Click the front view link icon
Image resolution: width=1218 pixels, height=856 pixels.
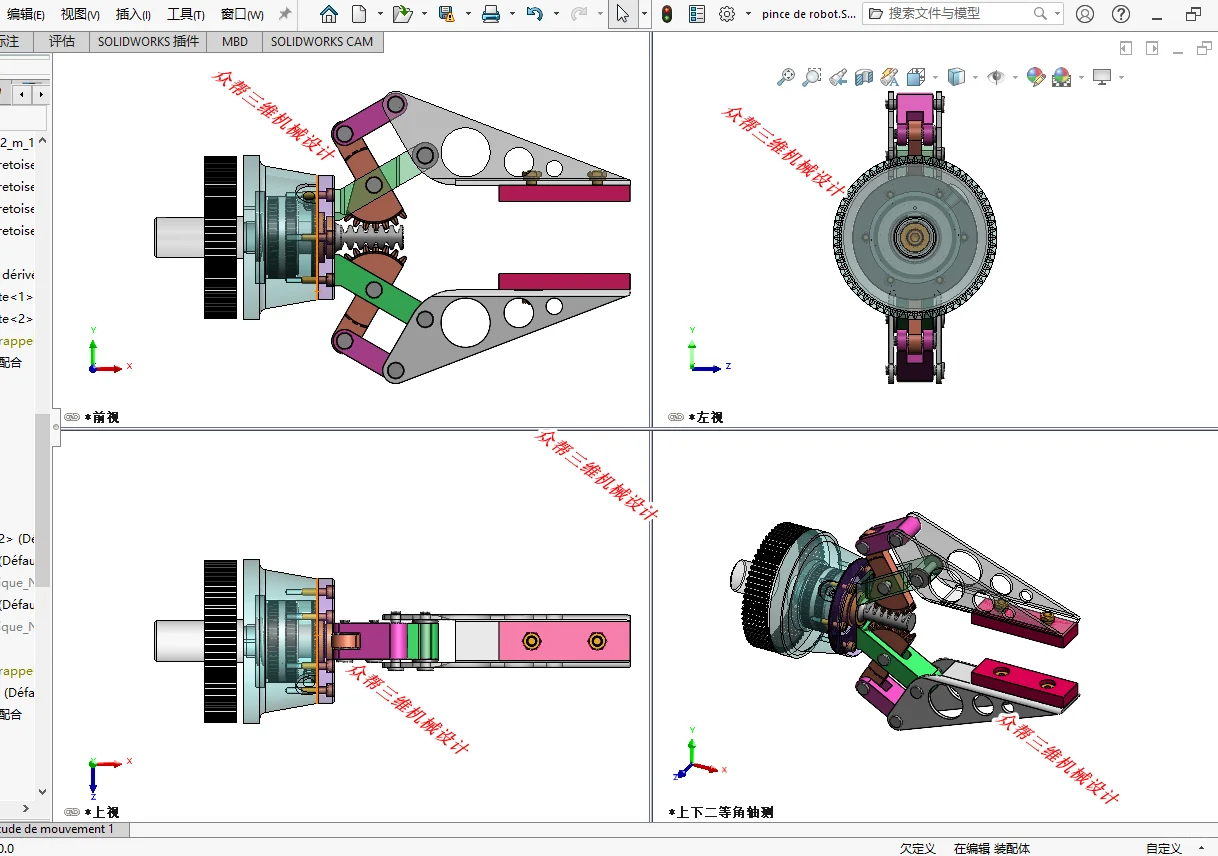pyautogui.click(x=71, y=417)
